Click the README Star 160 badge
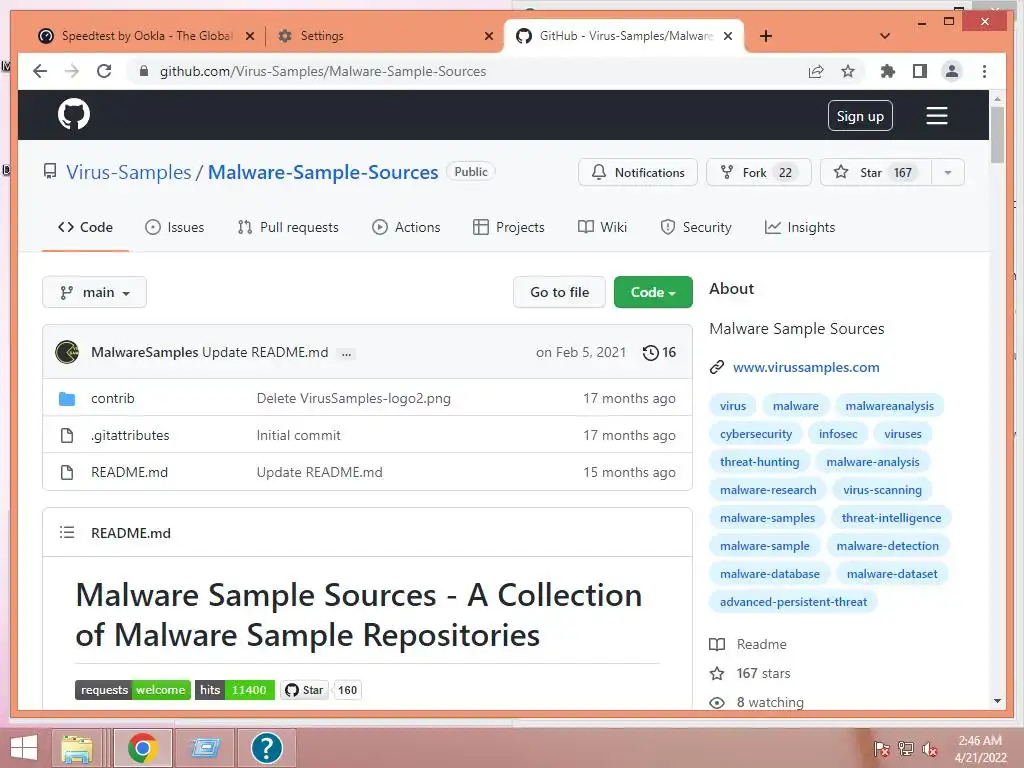This screenshot has width=1024, height=768. tap(321, 690)
